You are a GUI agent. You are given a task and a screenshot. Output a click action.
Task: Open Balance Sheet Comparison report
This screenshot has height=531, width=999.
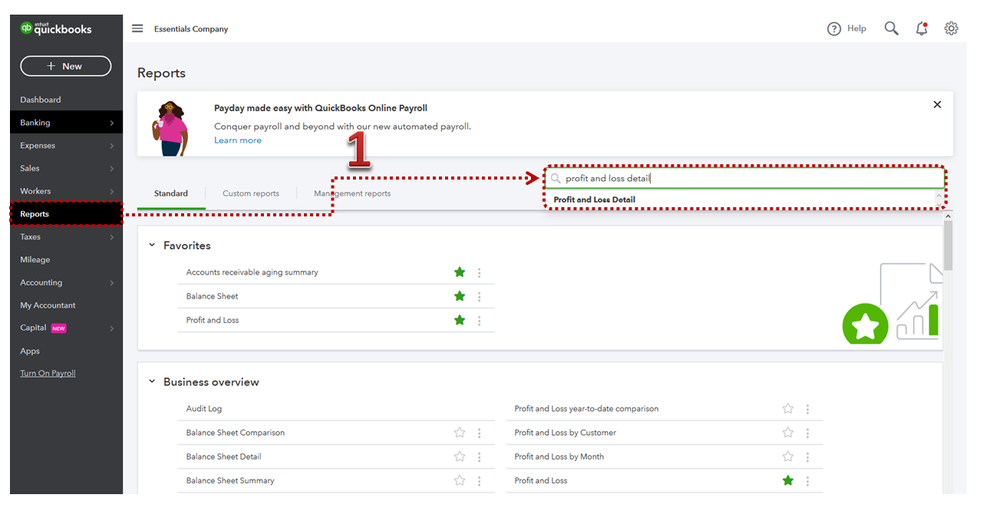[235, 433]
